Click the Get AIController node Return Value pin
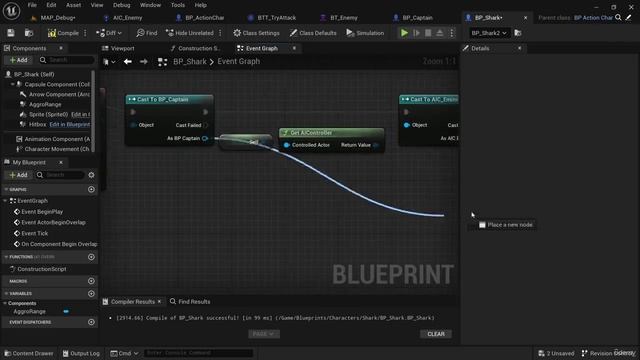 coord(376,145)
